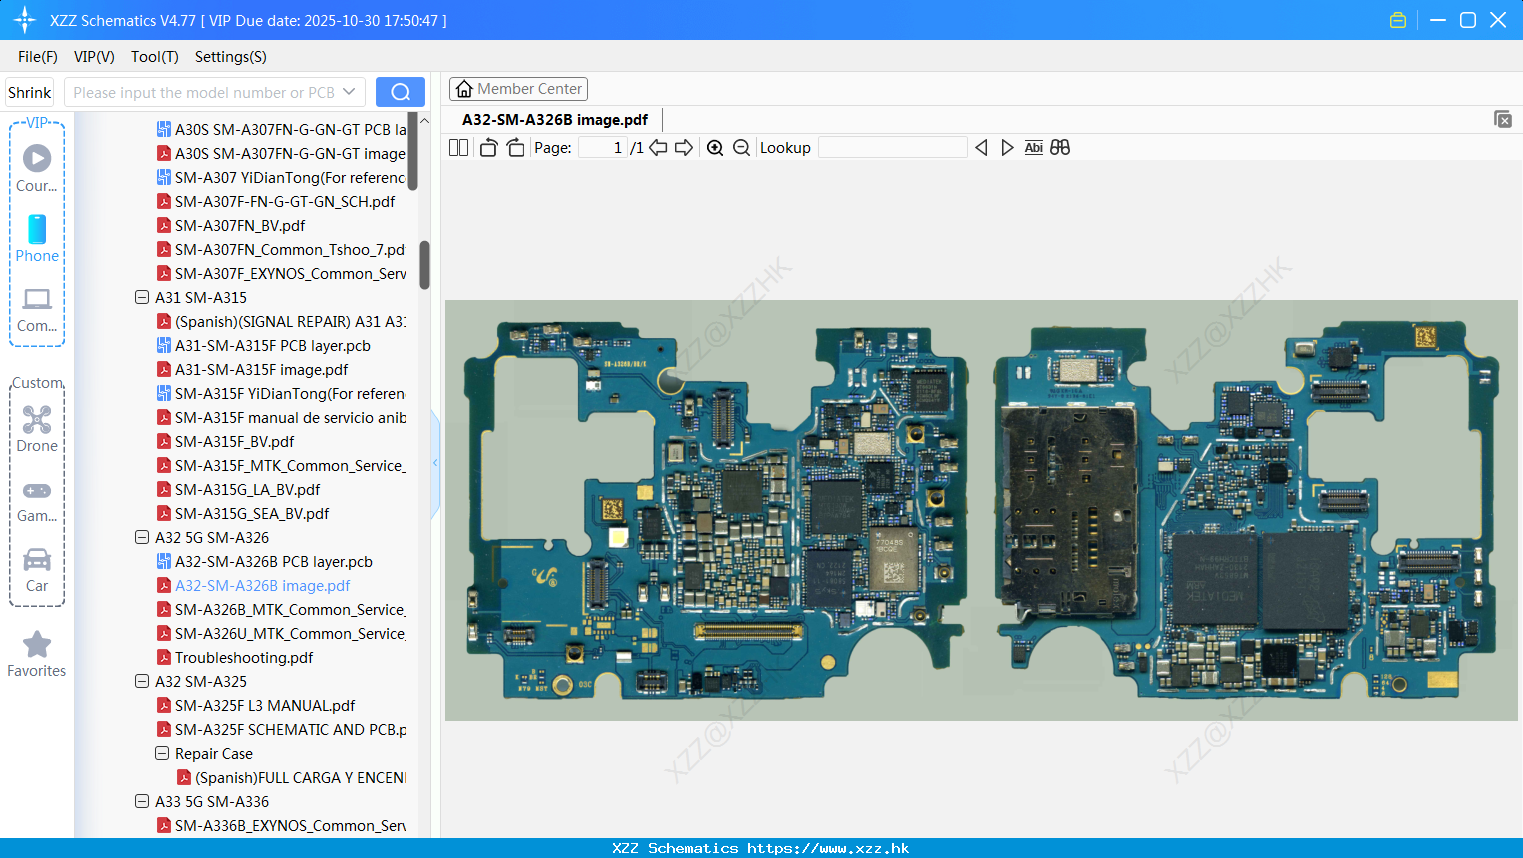This screenshot has height=858, width=1523.
Task: Open the Member Center button
Action: point(518,89)
